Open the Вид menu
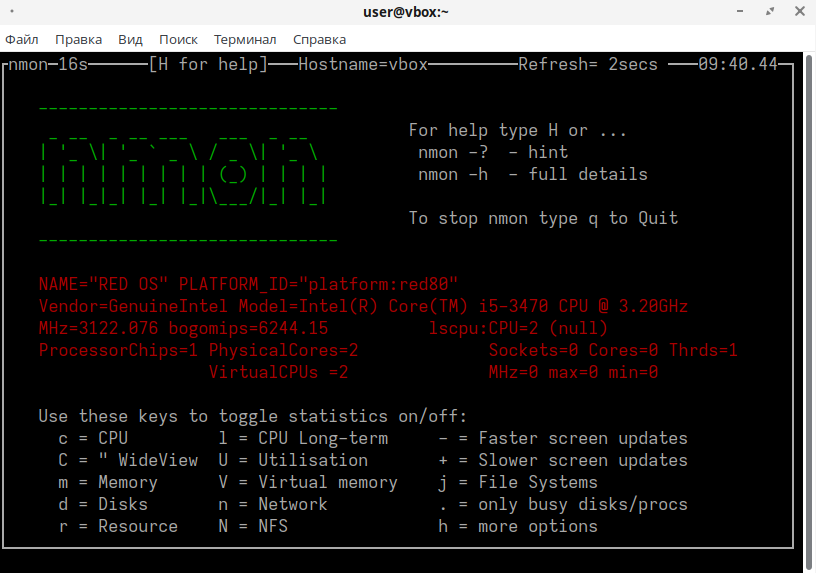Viewport: 816px width, 573px height. (x=130, y=40)
